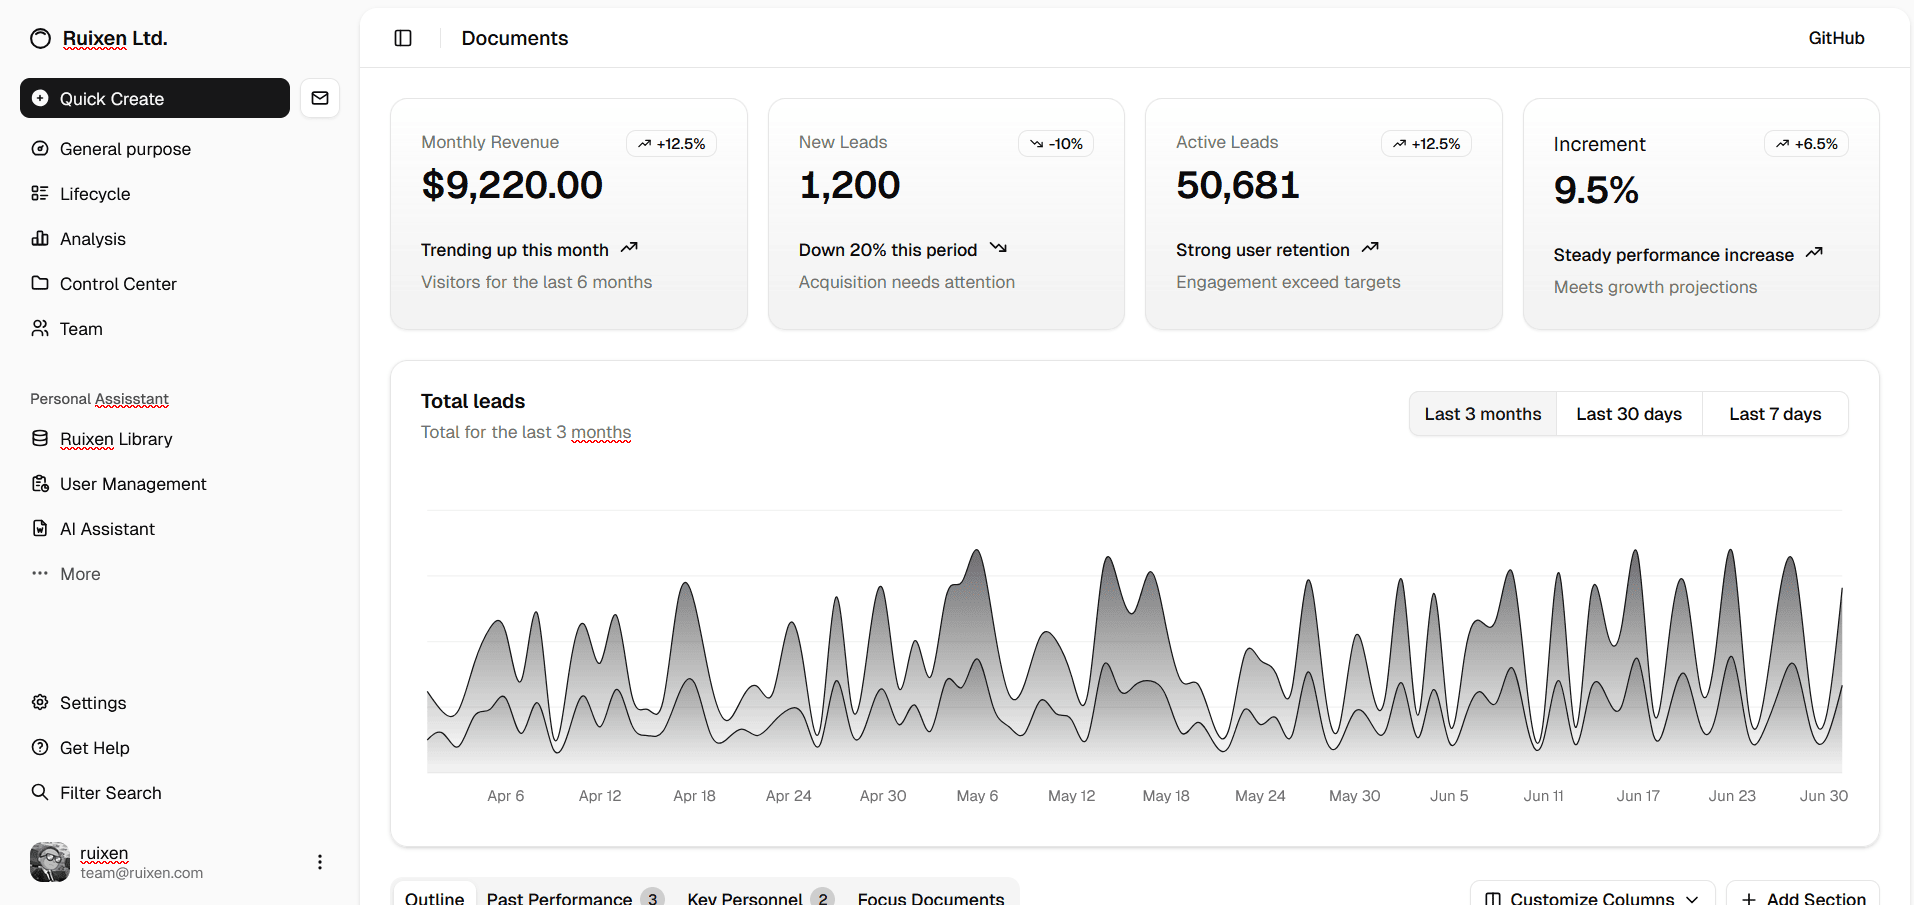Open Ruixen Library database item
1914x905 pixels.
click(x=115, y=439)
